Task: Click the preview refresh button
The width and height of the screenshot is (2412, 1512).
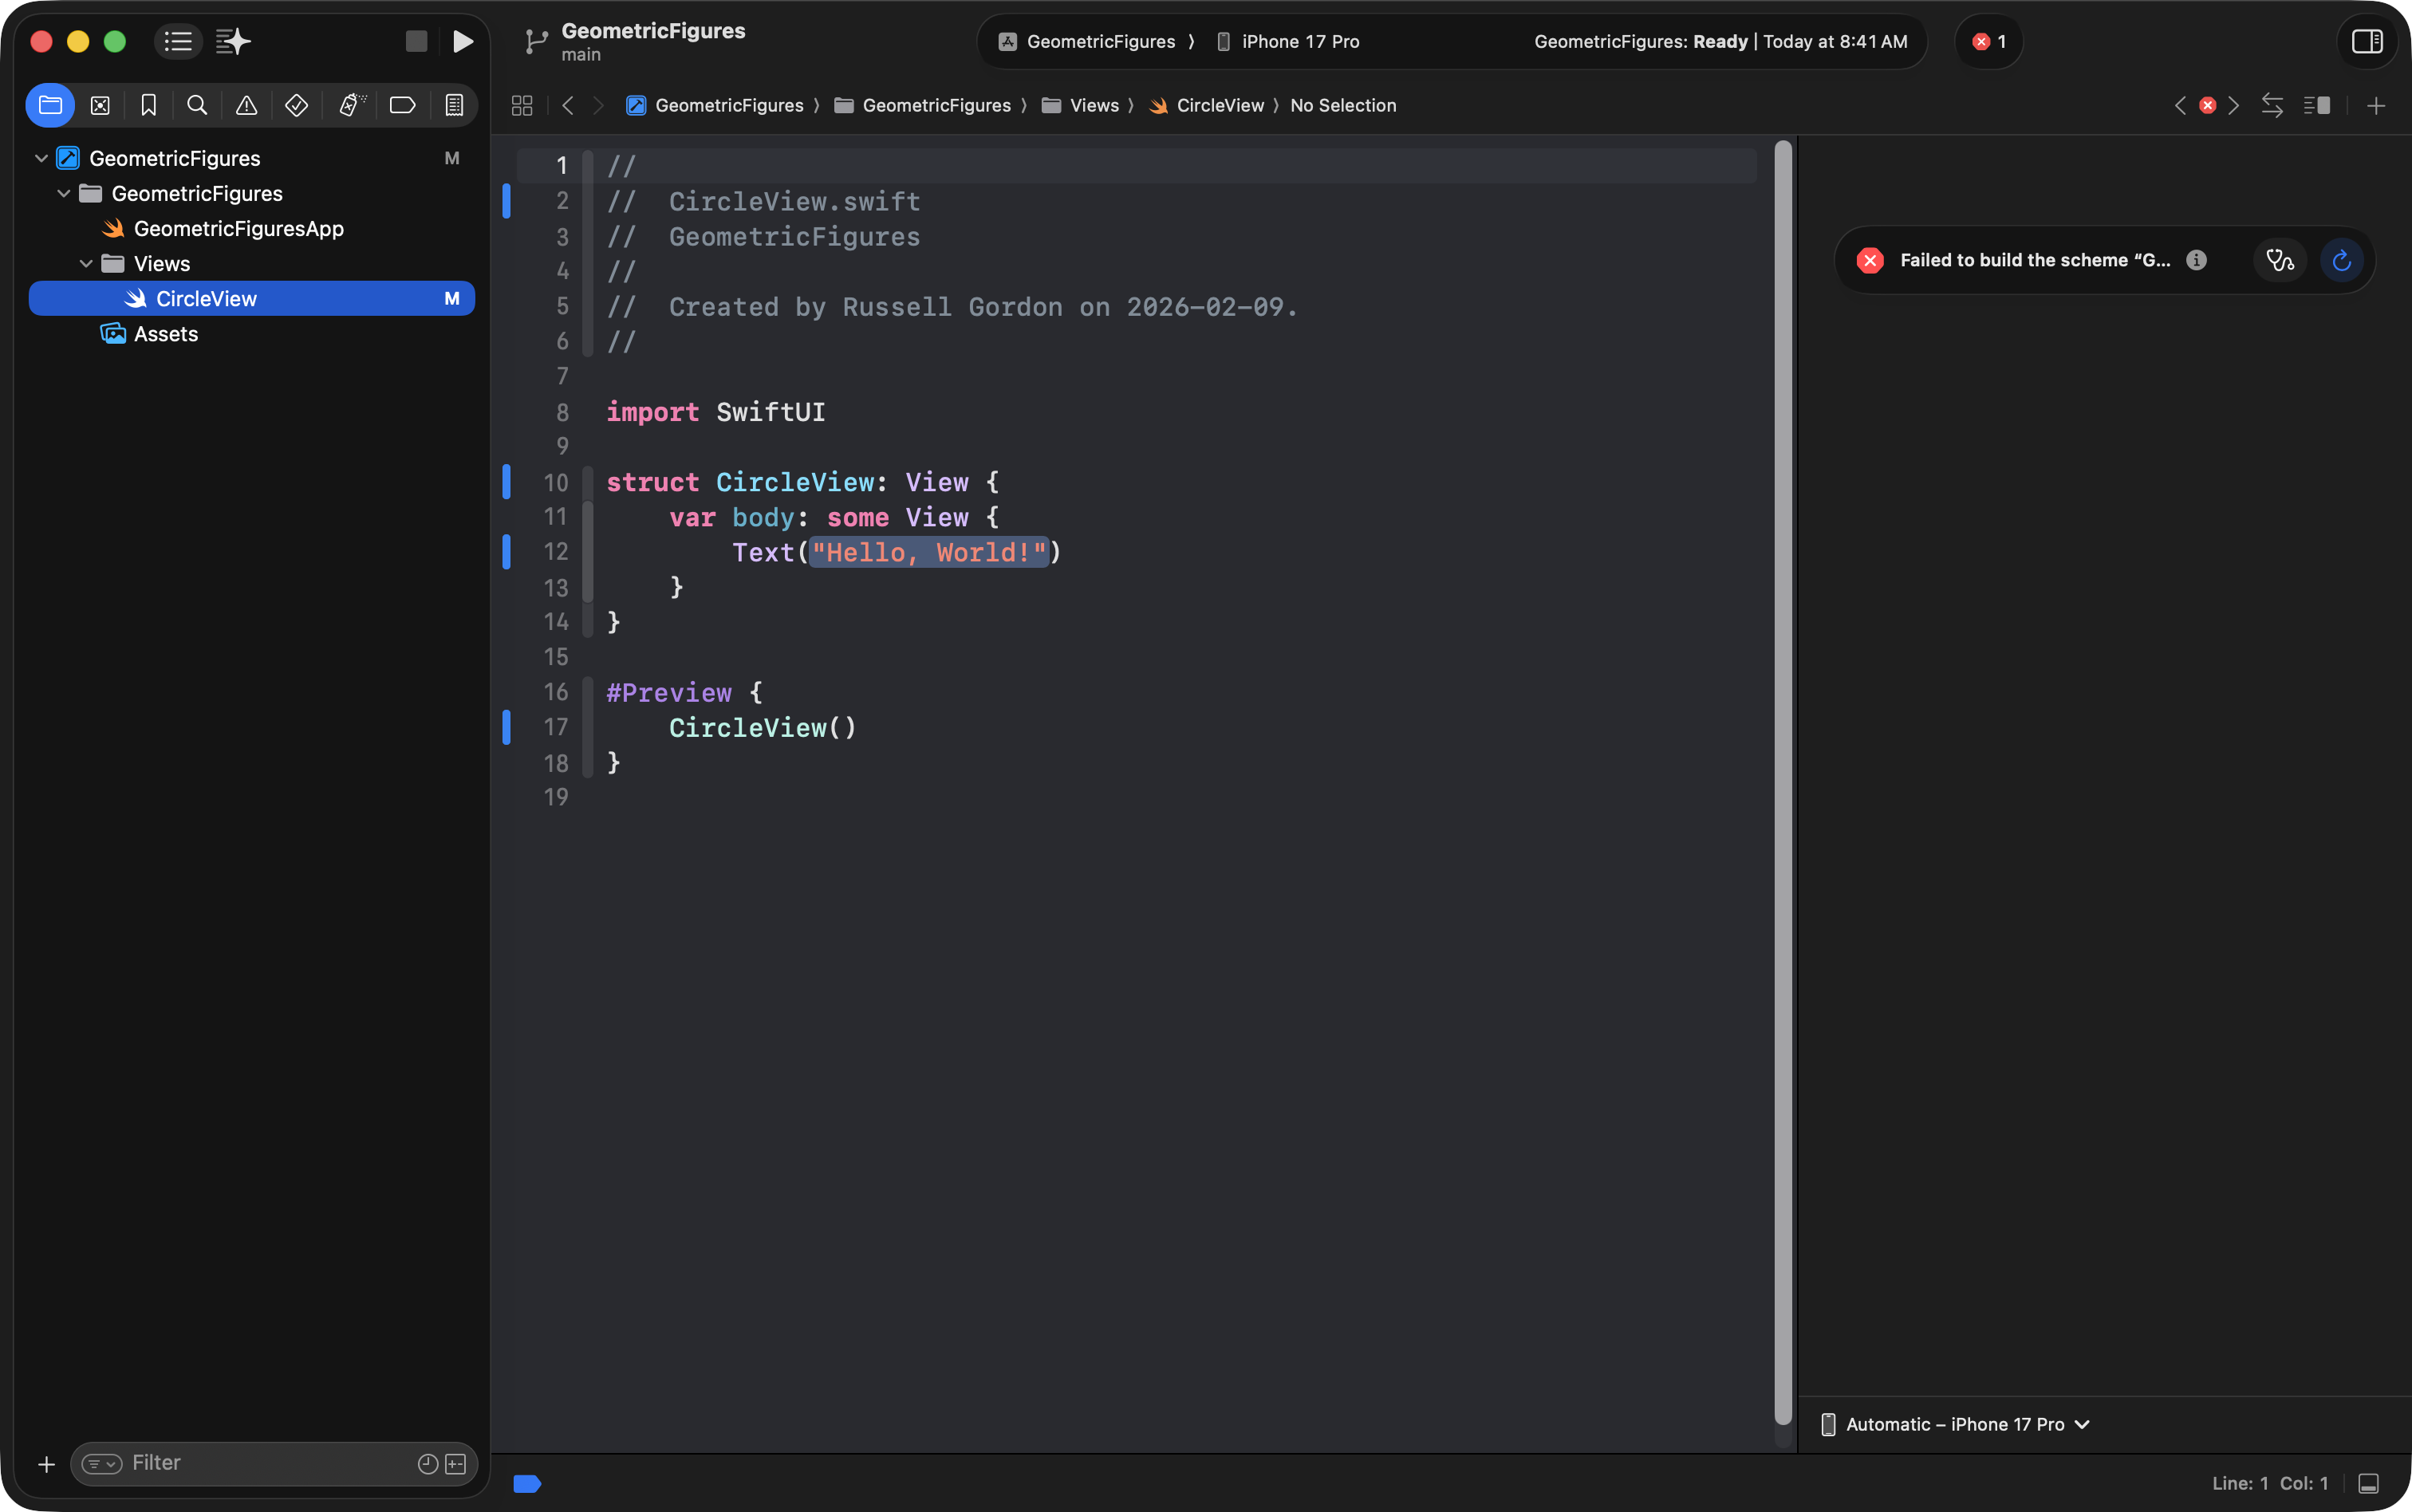Action: [x=2341, y=261]
